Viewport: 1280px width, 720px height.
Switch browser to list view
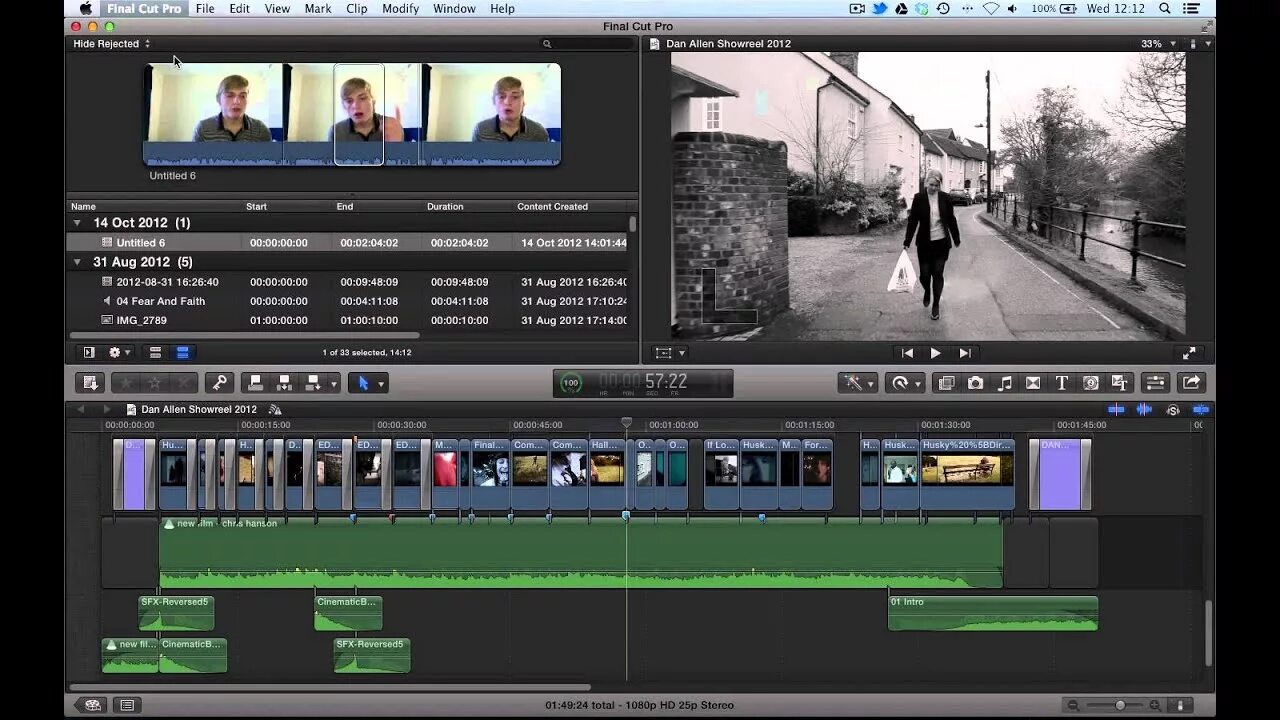click(182, 352)
